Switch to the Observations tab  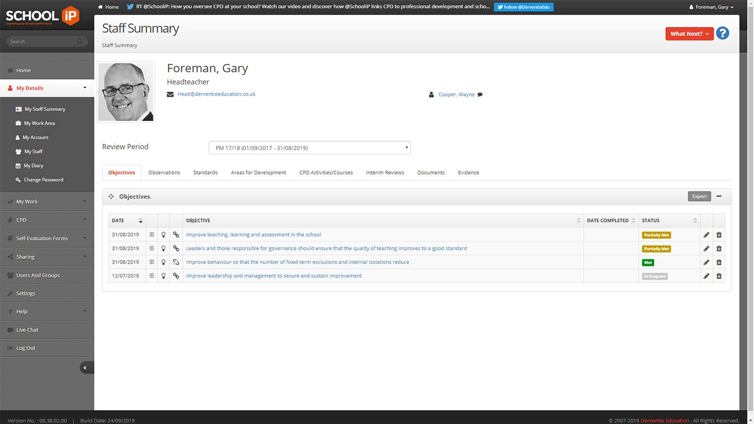click(x=164, y=173)
